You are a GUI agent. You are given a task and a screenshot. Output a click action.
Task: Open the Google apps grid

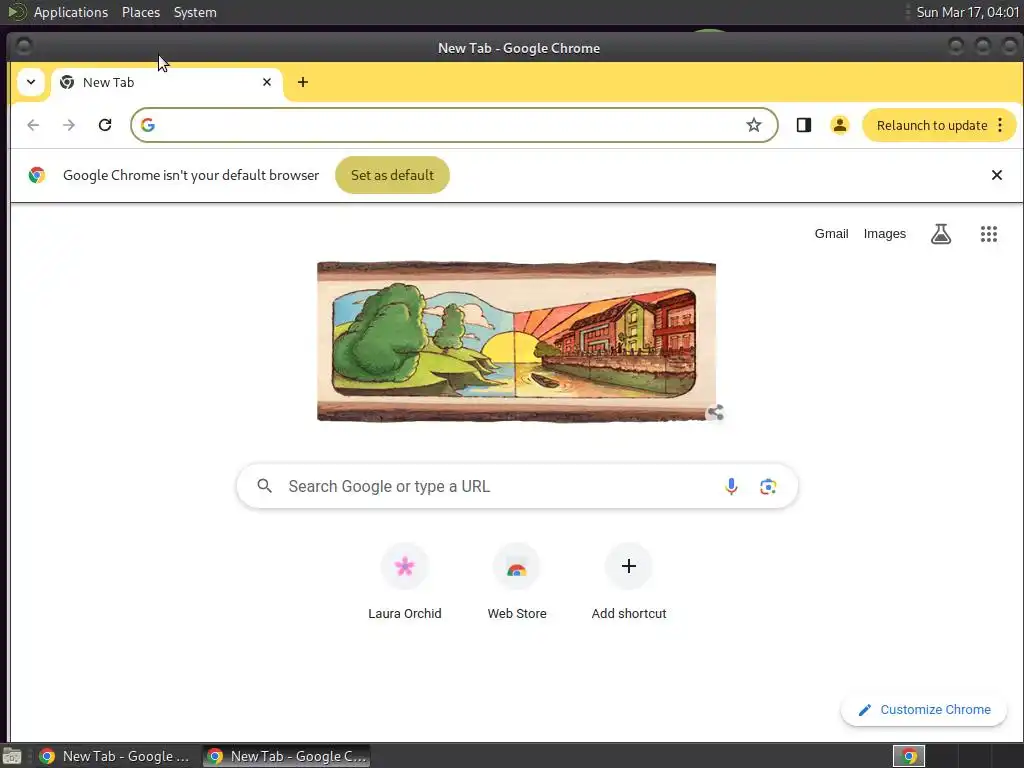point(989,234)
